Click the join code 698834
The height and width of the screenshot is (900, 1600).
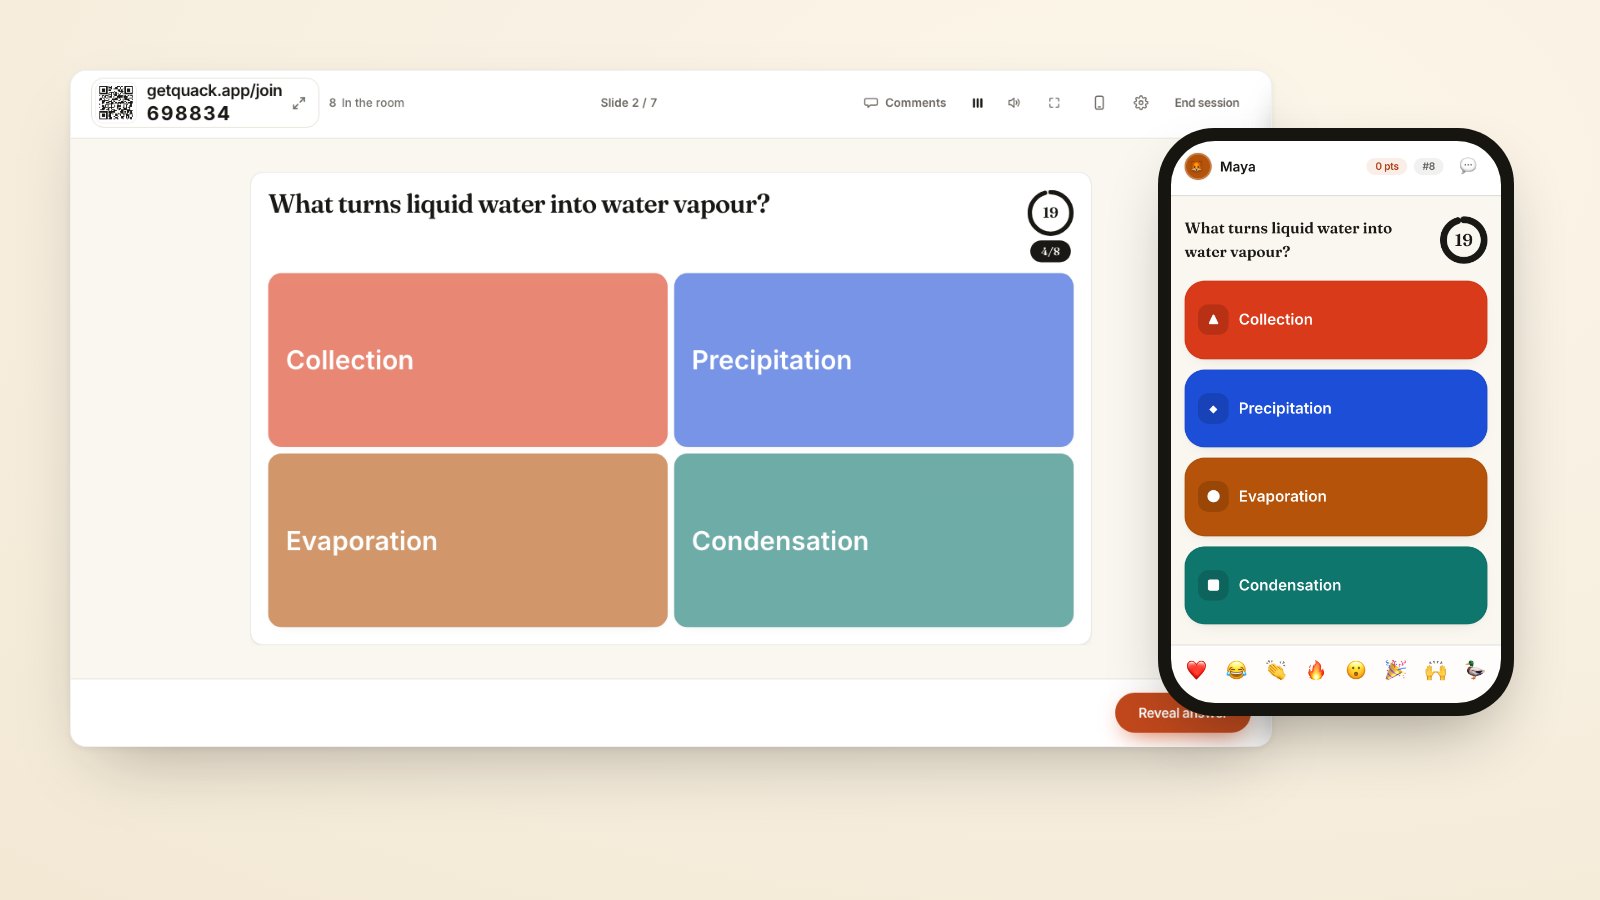click(188, 114)
